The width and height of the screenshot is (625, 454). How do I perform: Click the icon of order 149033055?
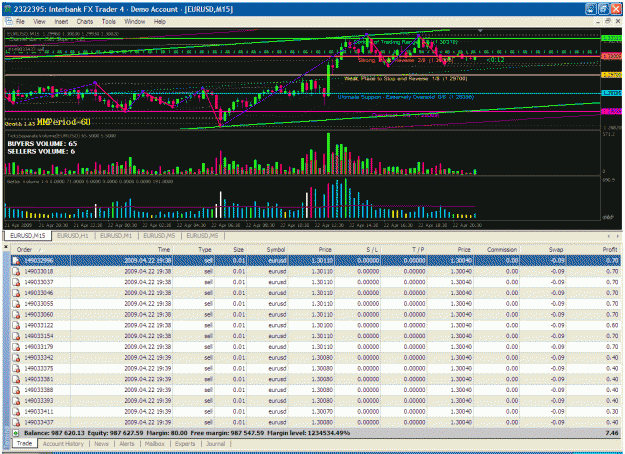16,304
